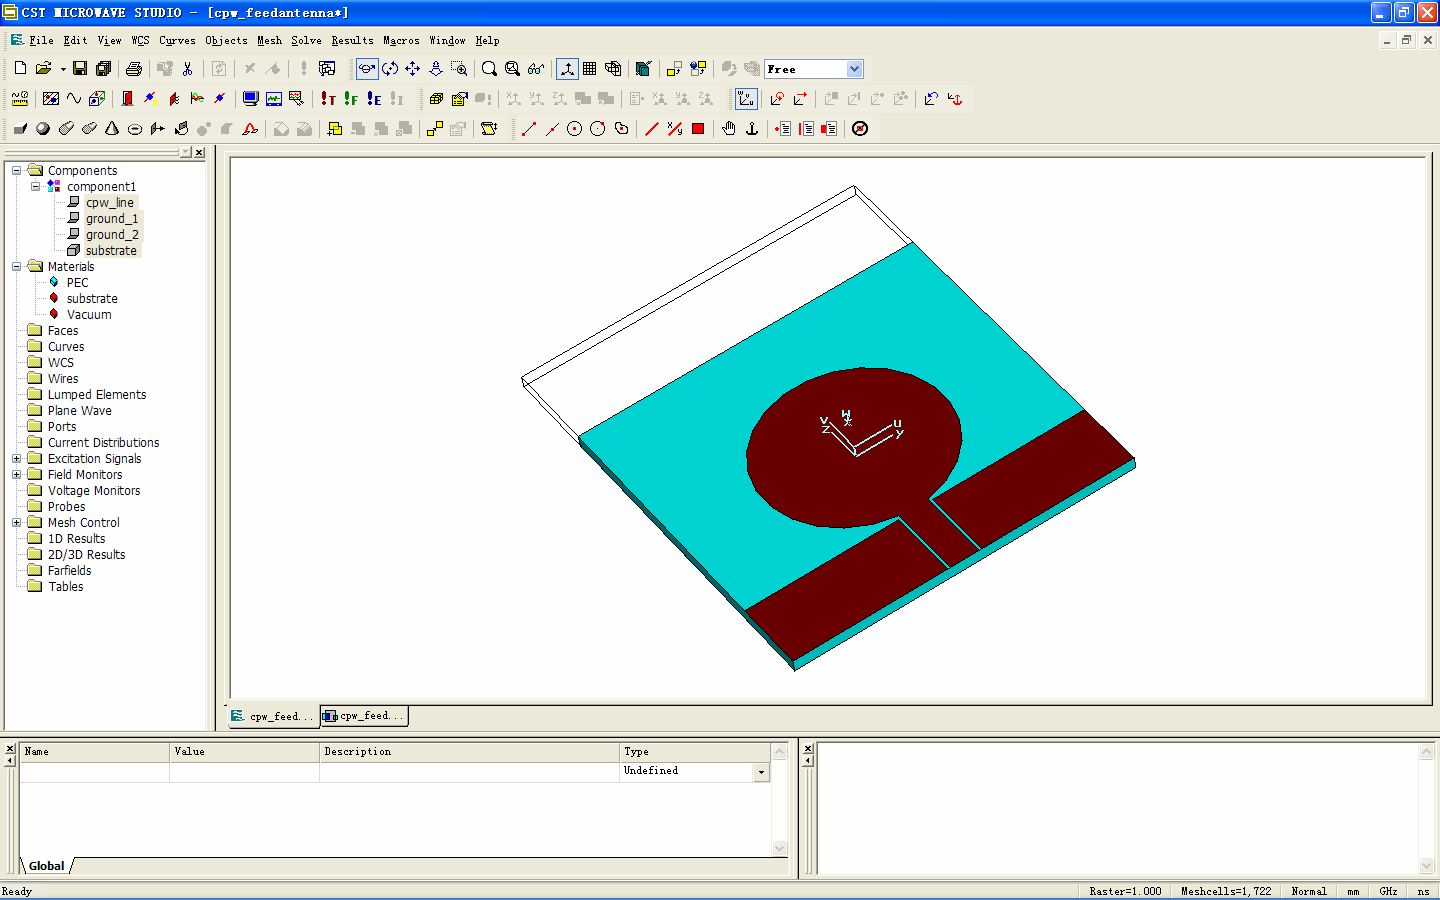The height and width of the screenshot is (900, 1440).
Task: Create a torus shape
Action: pos(135,129)
